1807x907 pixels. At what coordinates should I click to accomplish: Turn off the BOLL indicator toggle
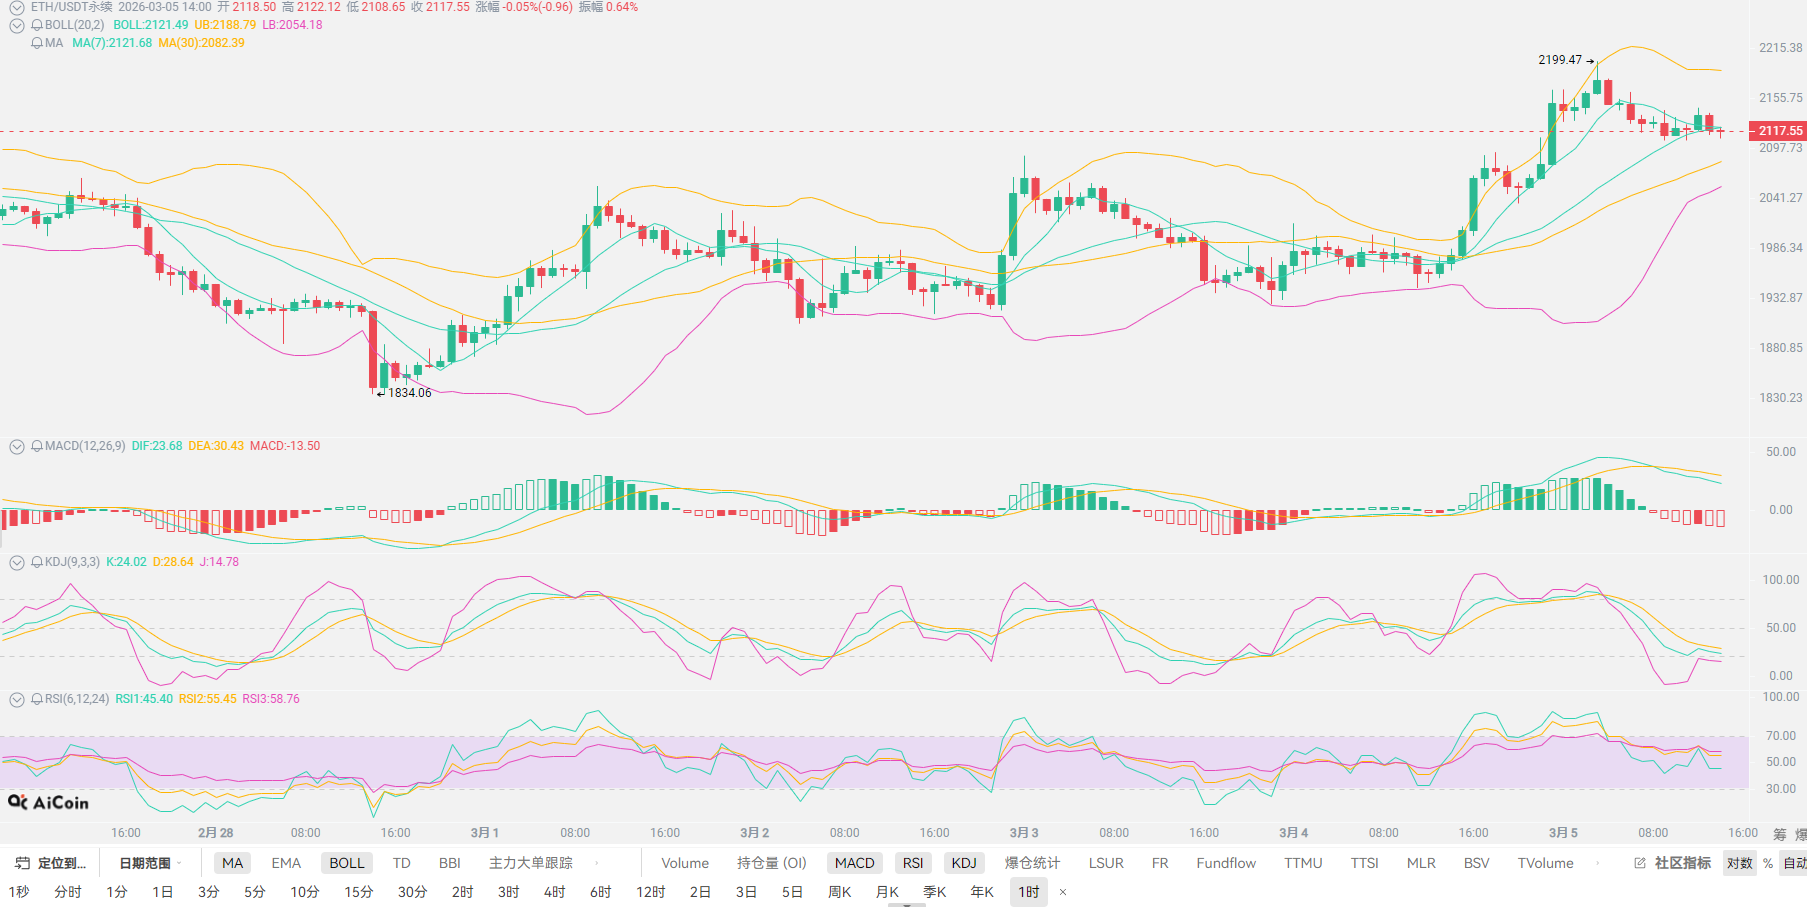point(347,863)
